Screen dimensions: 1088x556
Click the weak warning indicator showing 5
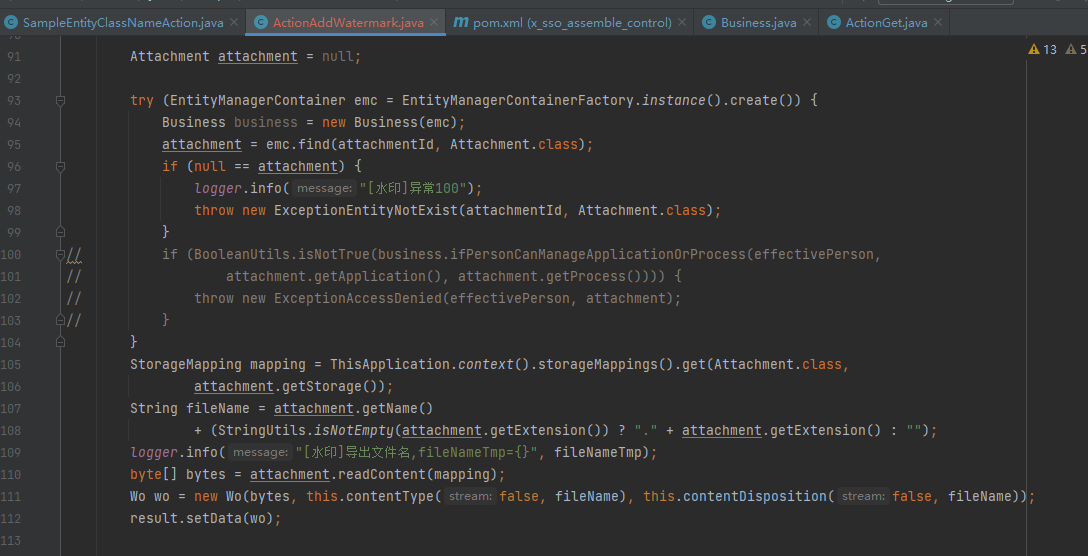tap(1076, 49)
